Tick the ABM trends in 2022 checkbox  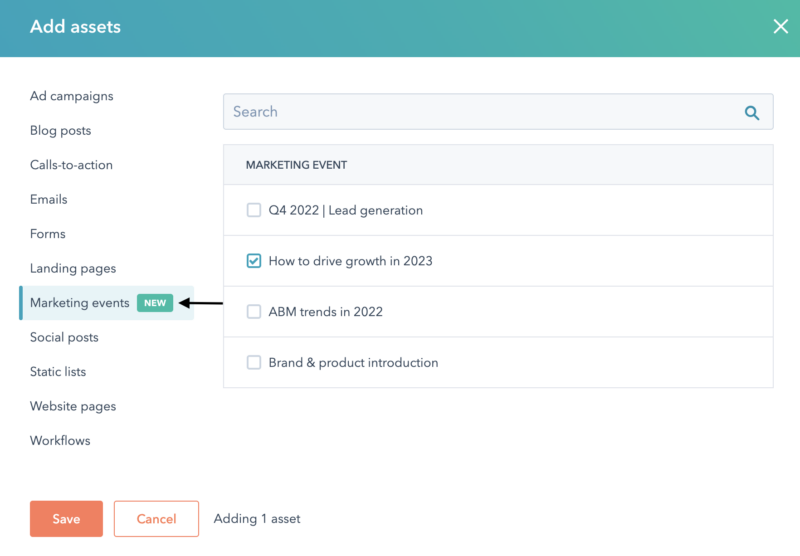(x=254, y=312)
